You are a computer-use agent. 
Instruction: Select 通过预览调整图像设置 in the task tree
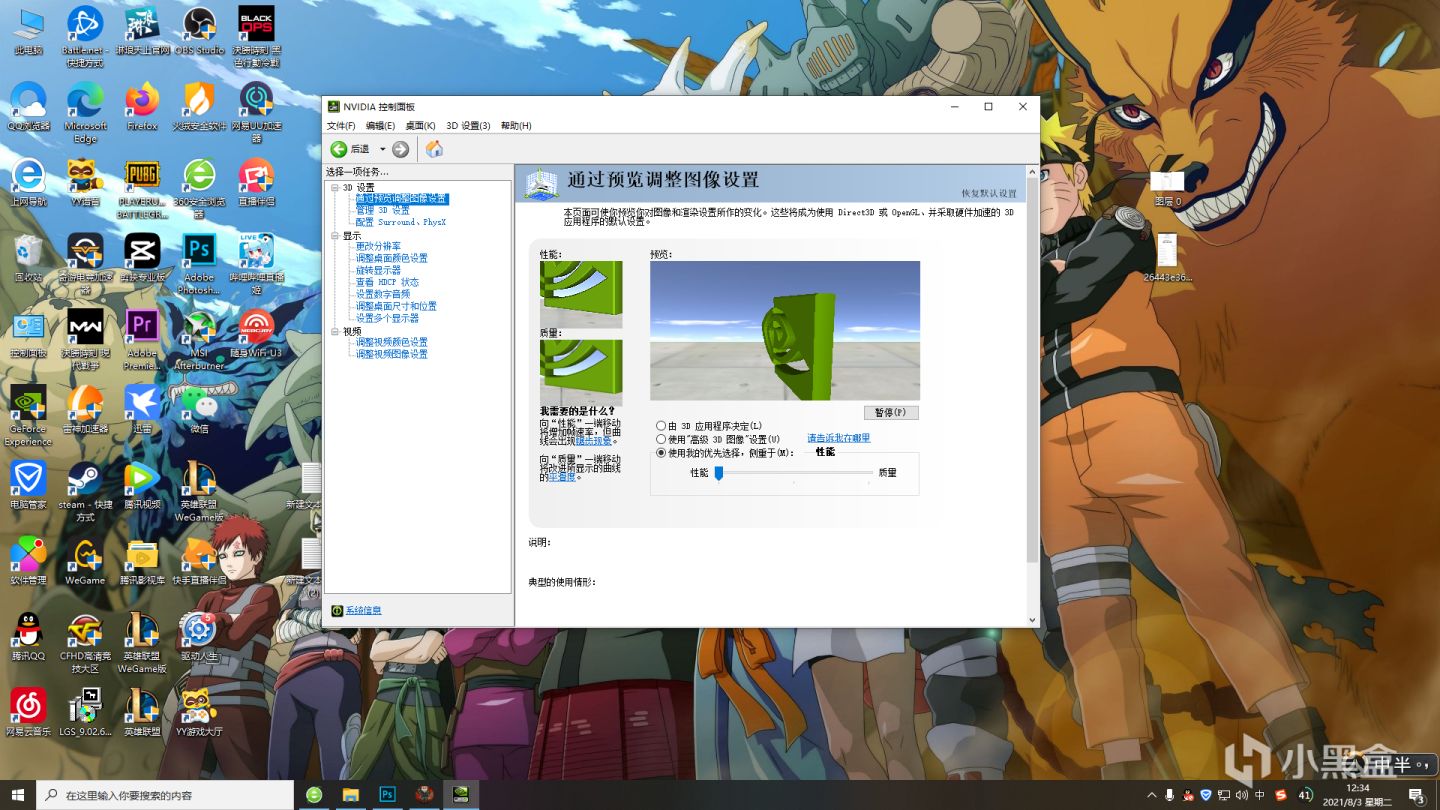point(401,199)
